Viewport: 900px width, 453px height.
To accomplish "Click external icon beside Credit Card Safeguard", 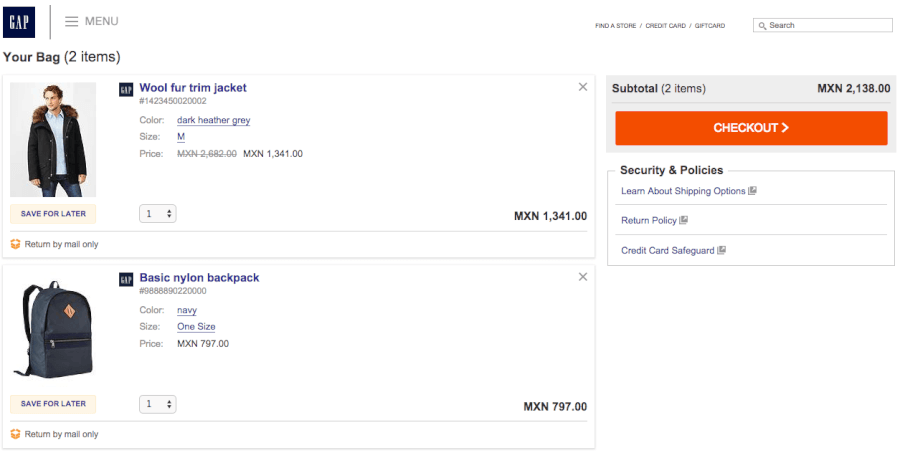I will [722, 250].
